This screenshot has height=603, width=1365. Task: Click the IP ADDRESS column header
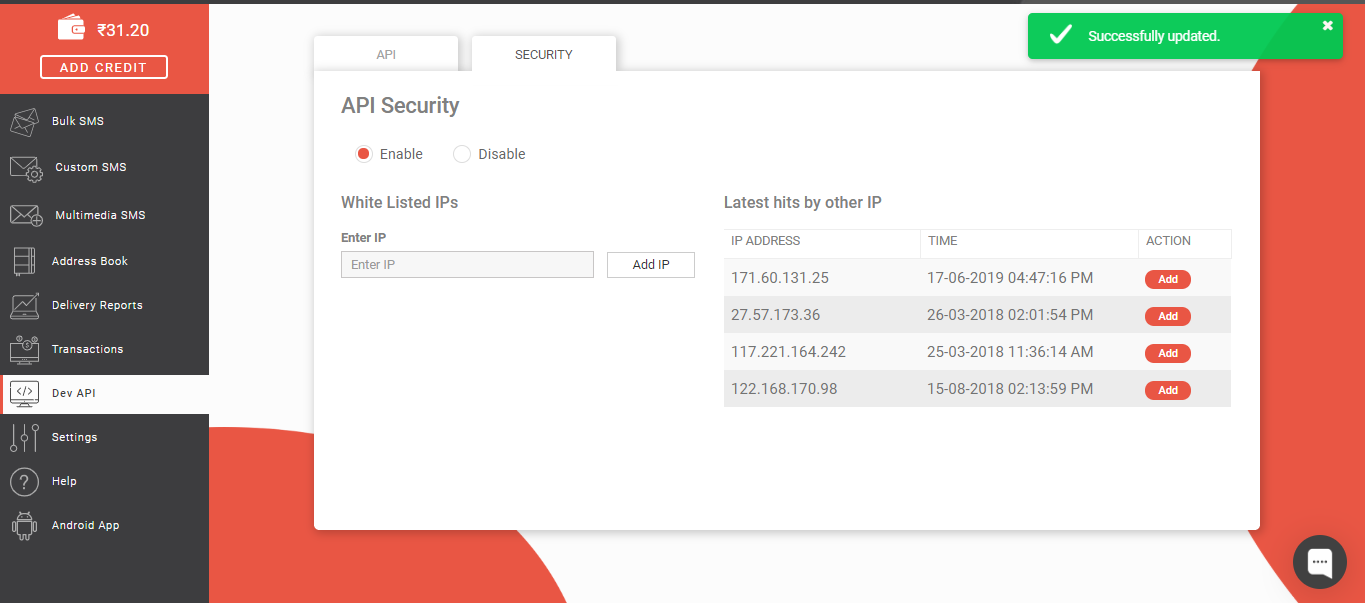766,241
